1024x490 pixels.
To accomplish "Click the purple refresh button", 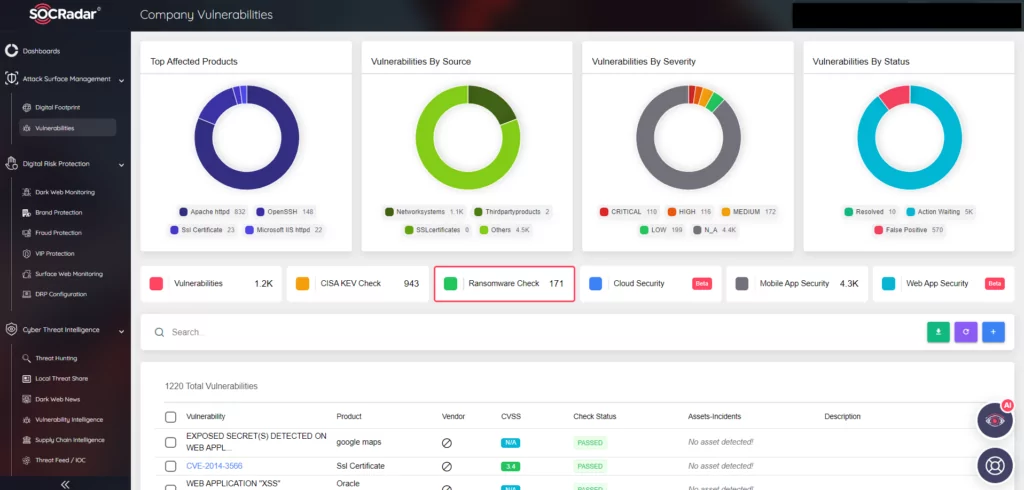I will pos(966,332).
